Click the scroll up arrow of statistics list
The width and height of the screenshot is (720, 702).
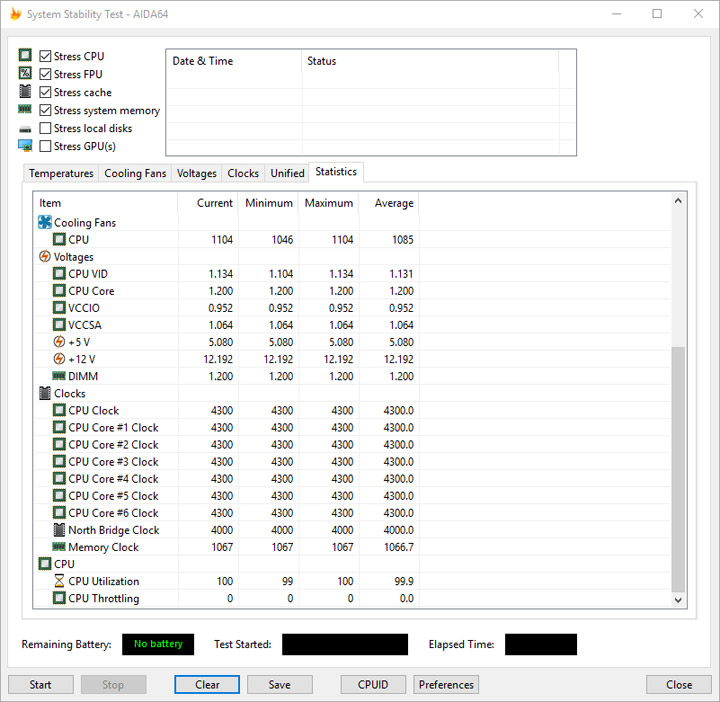tap(678, 201)
